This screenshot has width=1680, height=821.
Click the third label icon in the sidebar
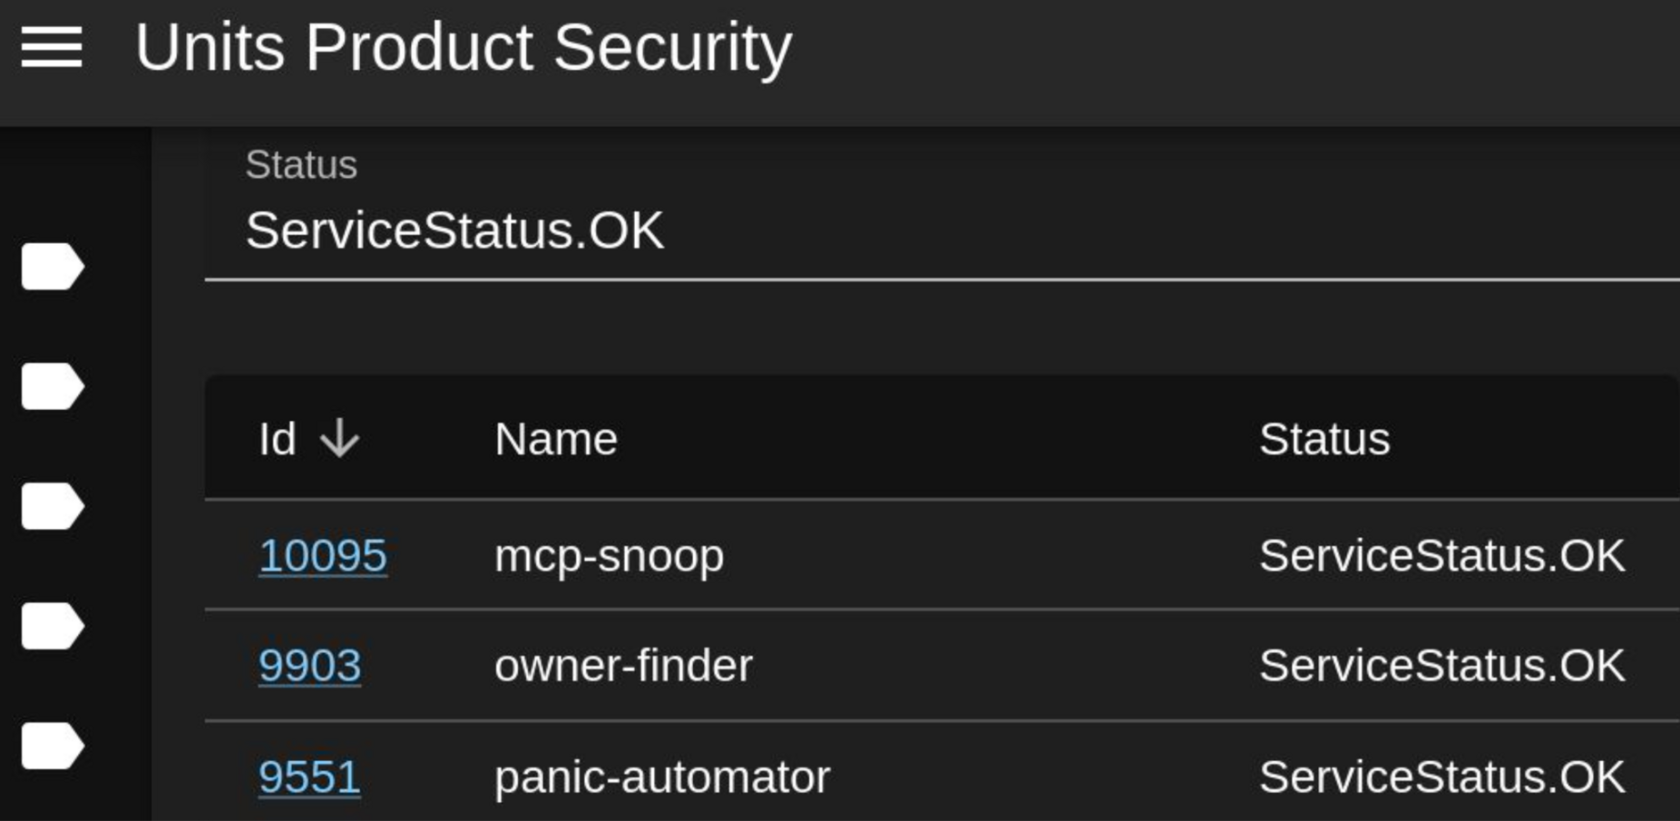coord(52,506)
